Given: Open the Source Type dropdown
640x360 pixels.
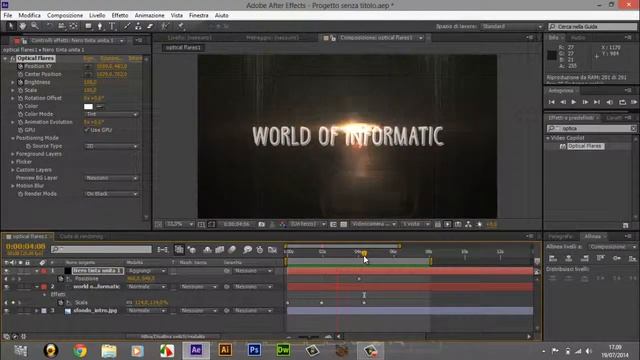Looking at the screenshot, I should [x=111, y=146].
